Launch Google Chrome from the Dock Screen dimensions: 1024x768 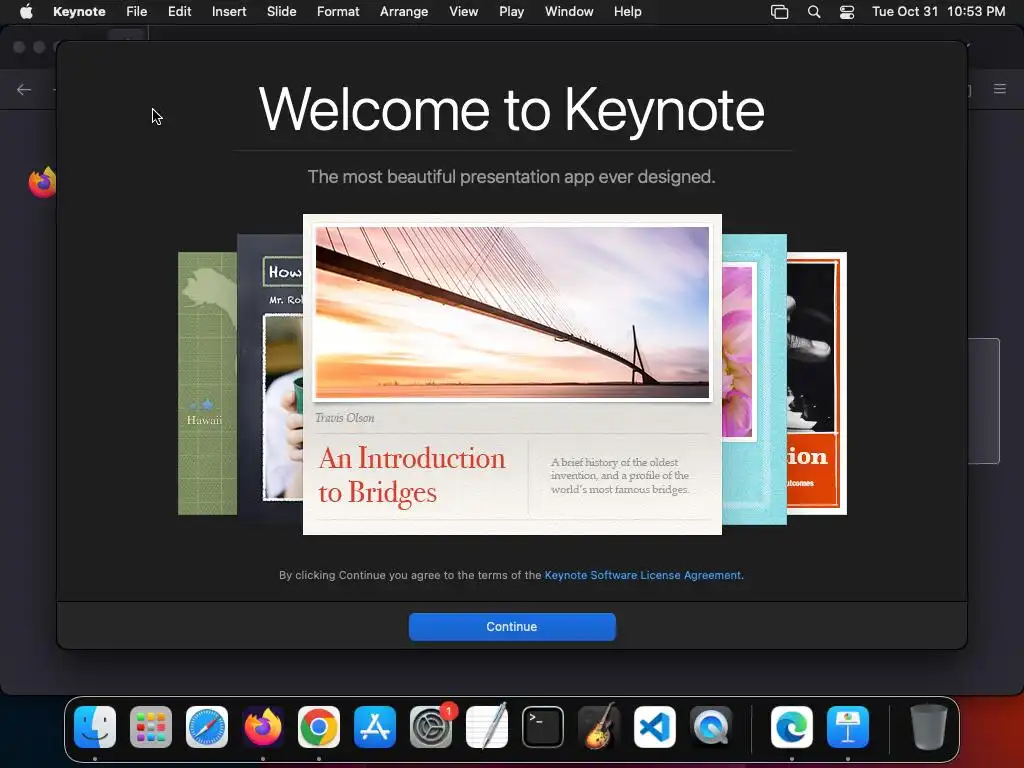(319, 727)
